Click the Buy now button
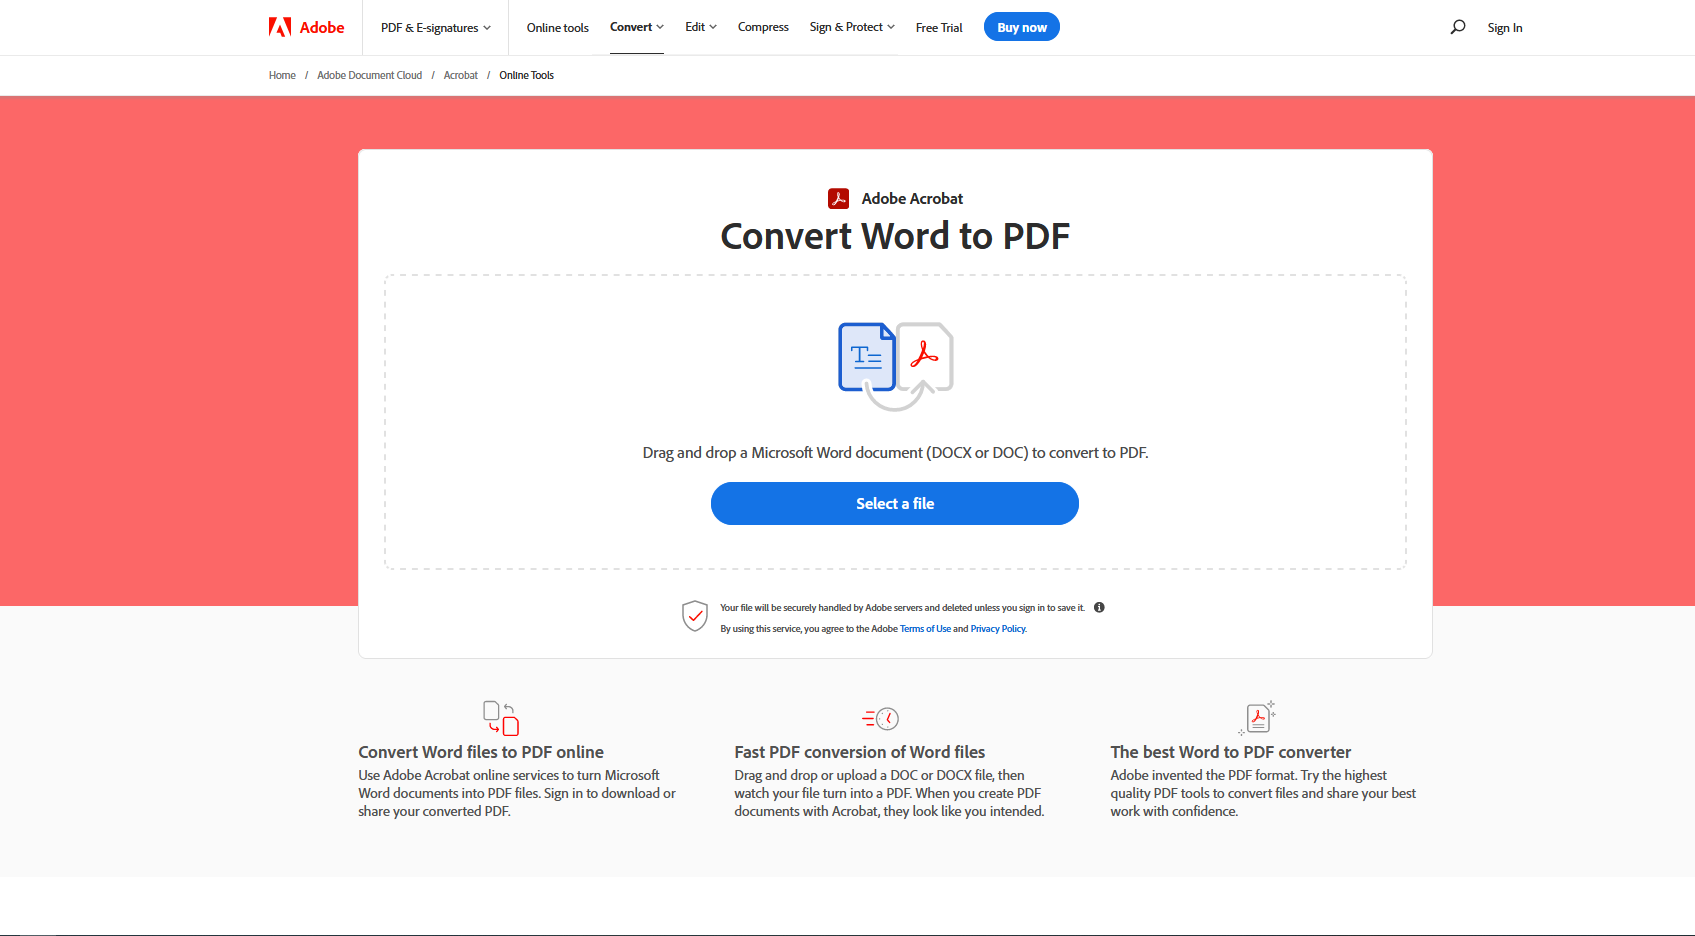This screenshot has height=936, width=1695. point(1022,27)
